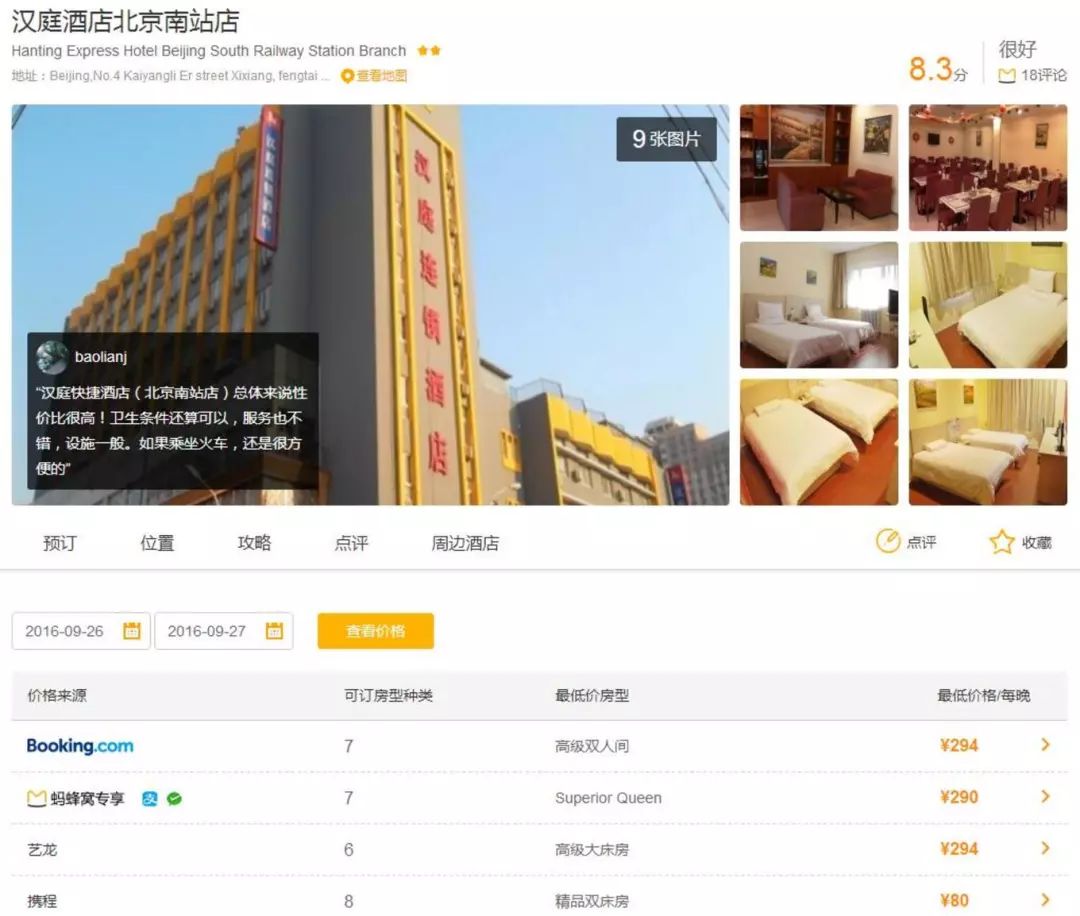
Task: Expand the 艺龙 ¥294 row arrow
Action: point(1046,848)
